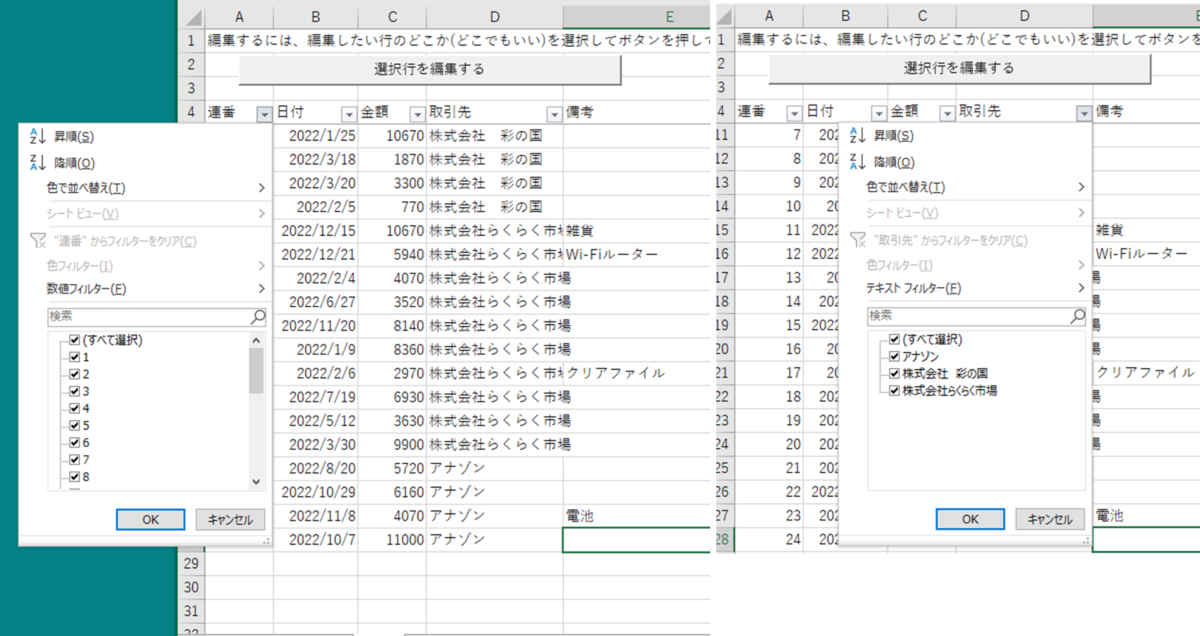Click the clear-filter funnel icon for 取引先
Viewport: 1200px width, 636px height.
[x=857, y=240]
